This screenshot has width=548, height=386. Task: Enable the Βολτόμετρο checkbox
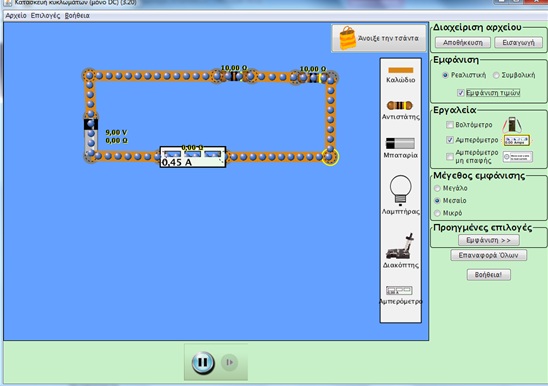(x=450, y=125)
